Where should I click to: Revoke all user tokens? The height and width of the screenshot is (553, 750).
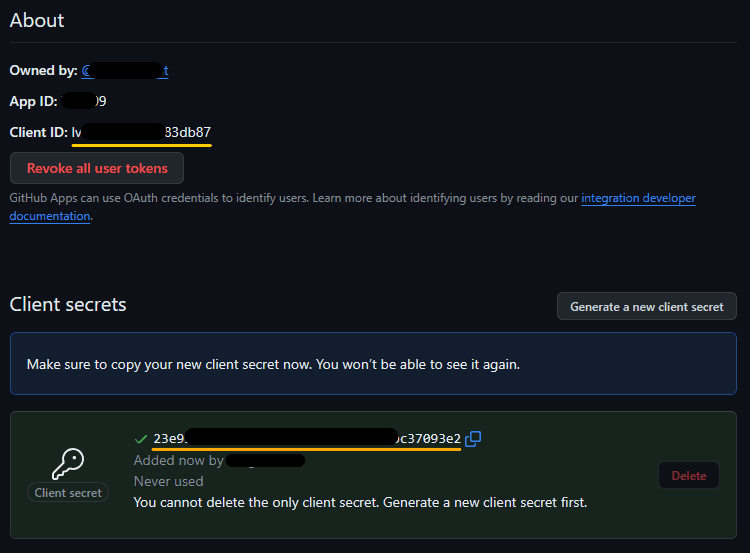pos(97,168)
